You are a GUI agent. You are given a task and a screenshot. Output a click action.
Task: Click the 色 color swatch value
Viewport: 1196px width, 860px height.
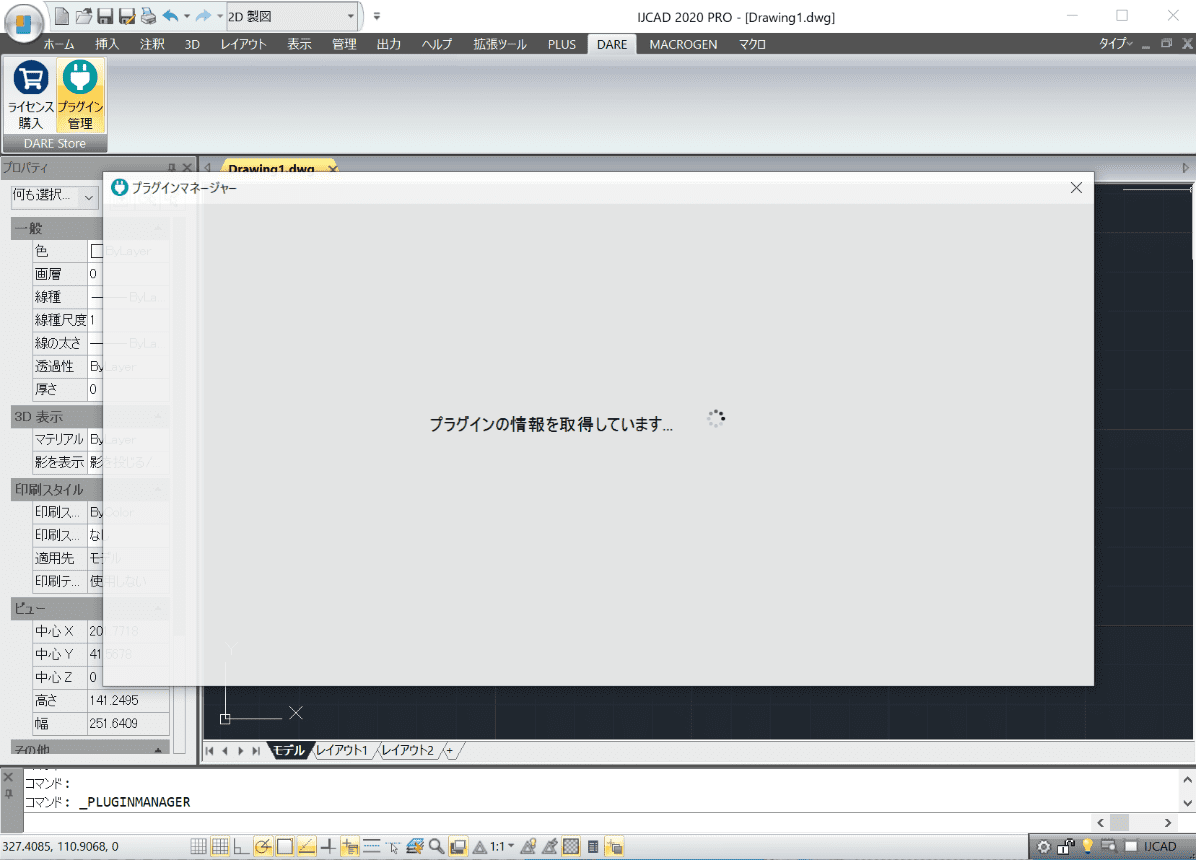click(97, 251)
